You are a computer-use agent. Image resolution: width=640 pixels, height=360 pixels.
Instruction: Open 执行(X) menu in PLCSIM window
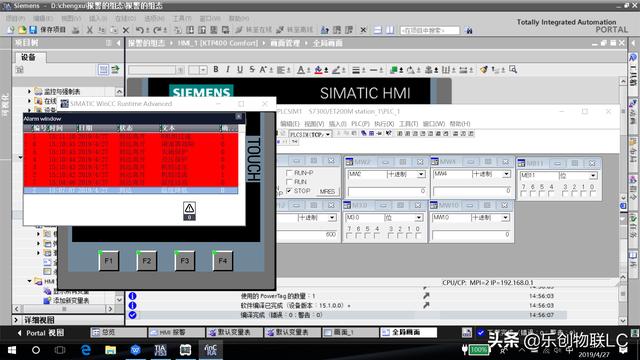tap(384, 124)
